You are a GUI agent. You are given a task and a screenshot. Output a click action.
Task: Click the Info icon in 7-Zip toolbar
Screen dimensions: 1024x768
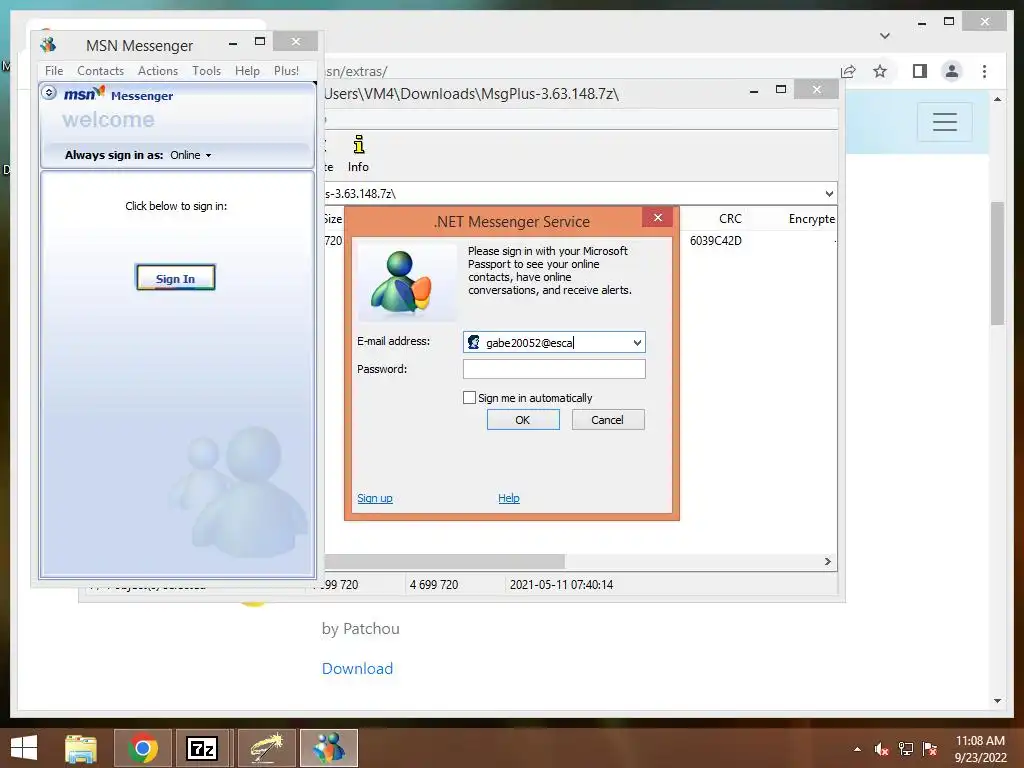pos(358,154)
